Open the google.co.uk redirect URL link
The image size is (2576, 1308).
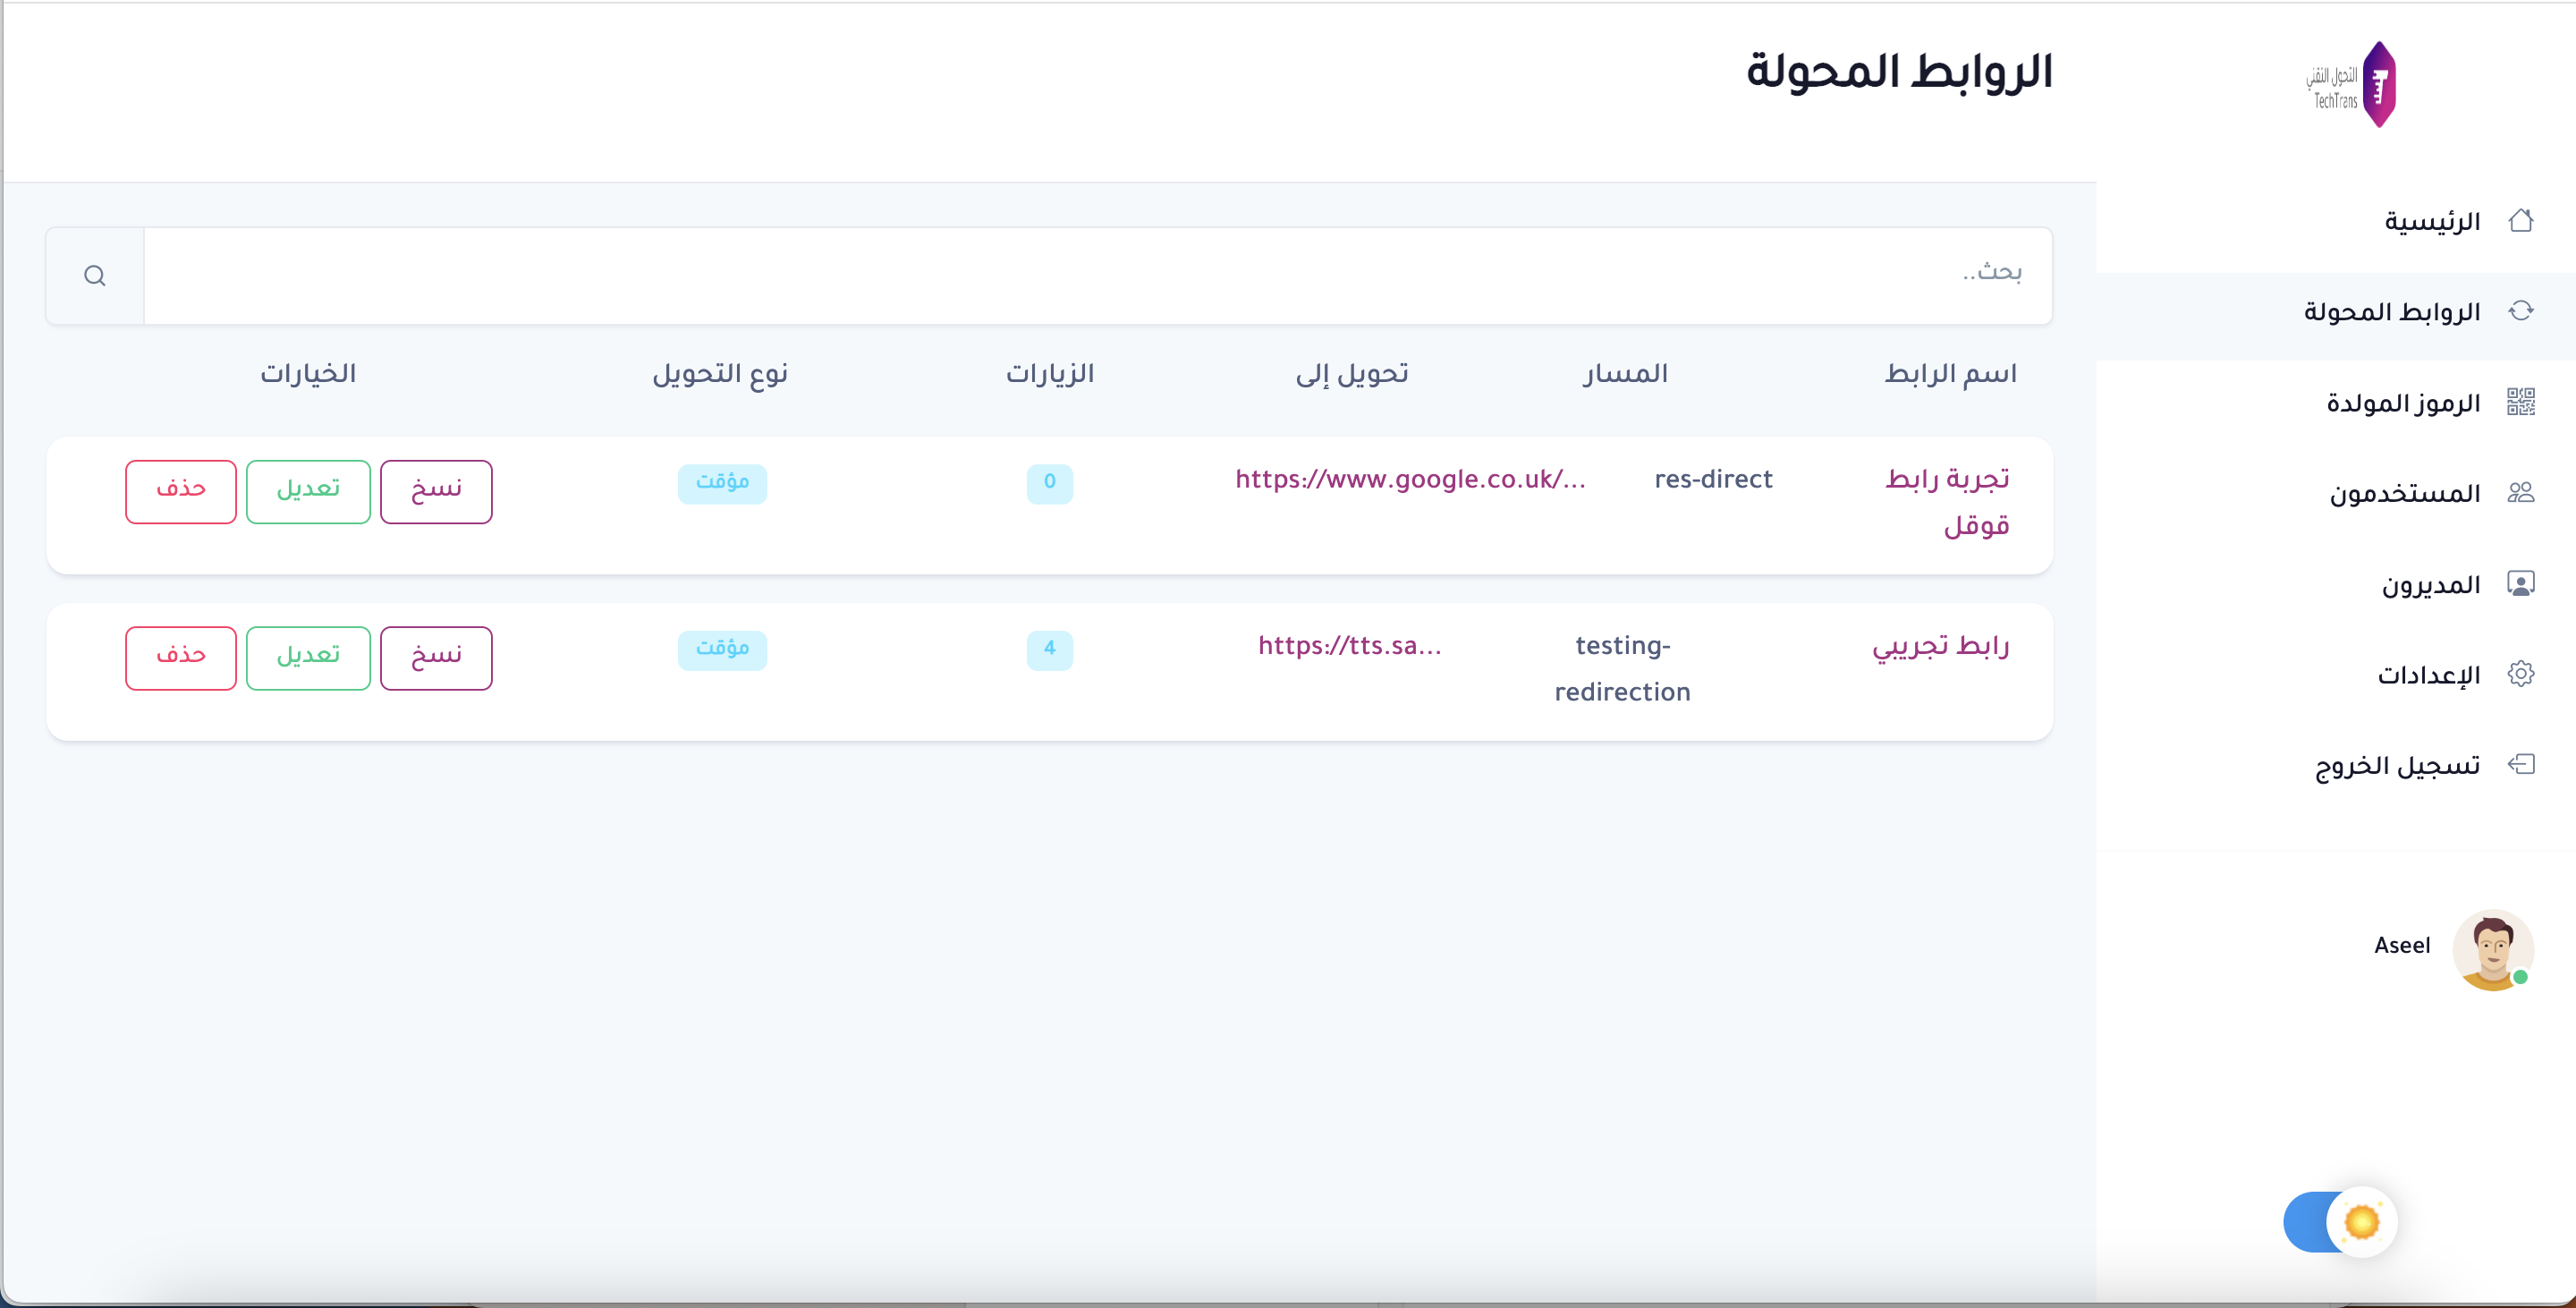(x=1410, y=480)
